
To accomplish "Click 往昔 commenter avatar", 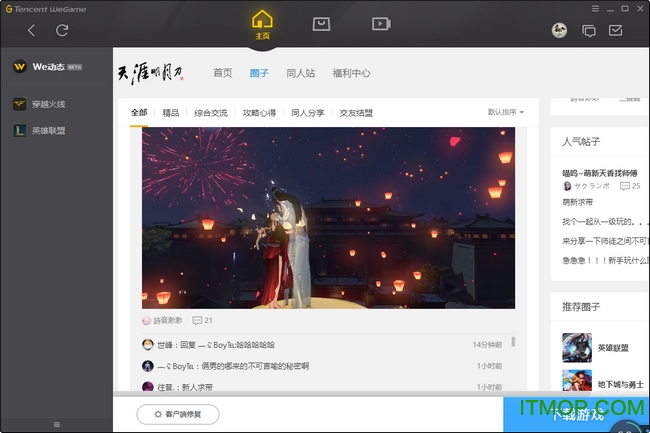I will [148, 387].
